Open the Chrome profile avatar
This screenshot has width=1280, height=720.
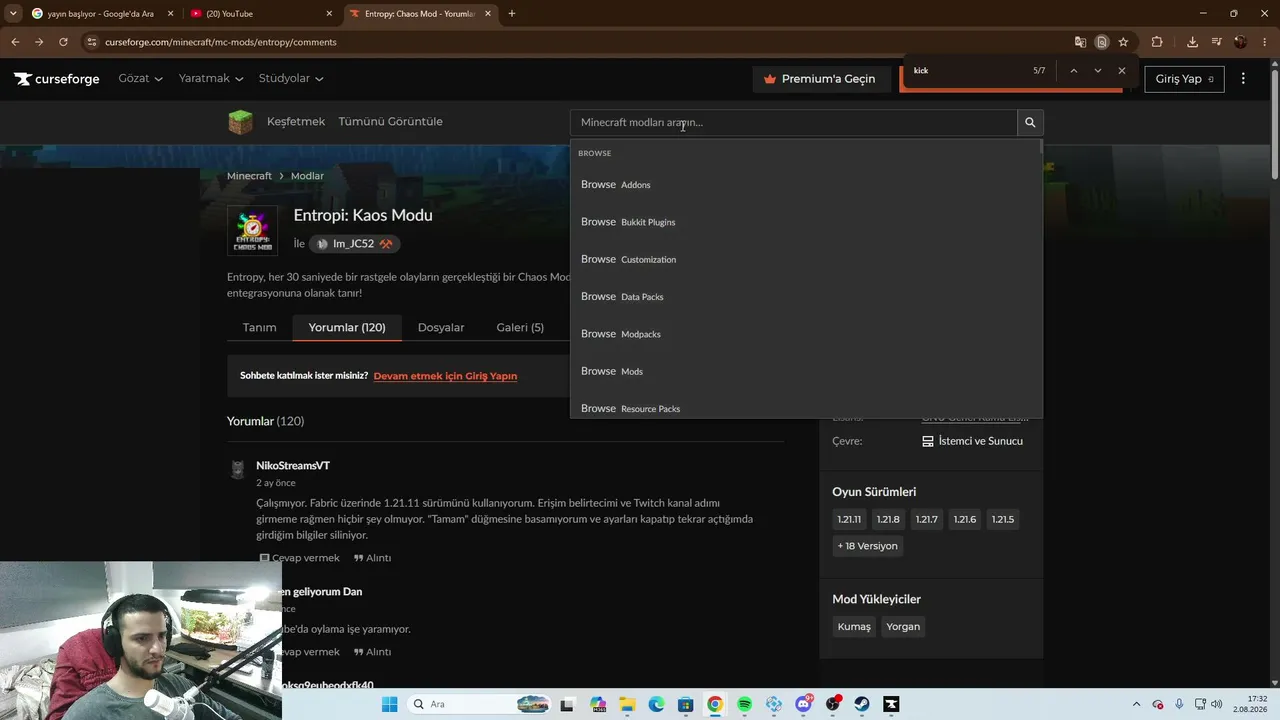point(1241,42)
